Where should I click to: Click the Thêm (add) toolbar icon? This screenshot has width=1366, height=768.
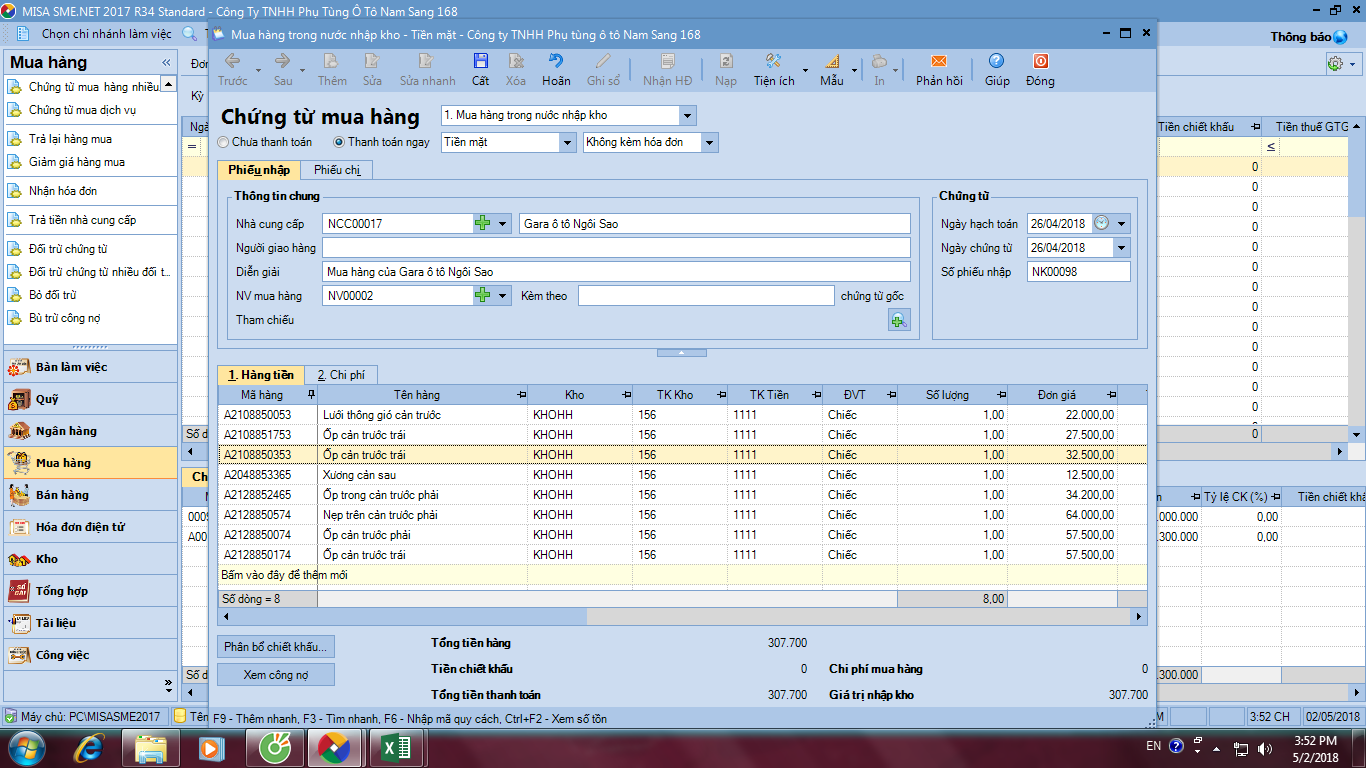[332, 62]
